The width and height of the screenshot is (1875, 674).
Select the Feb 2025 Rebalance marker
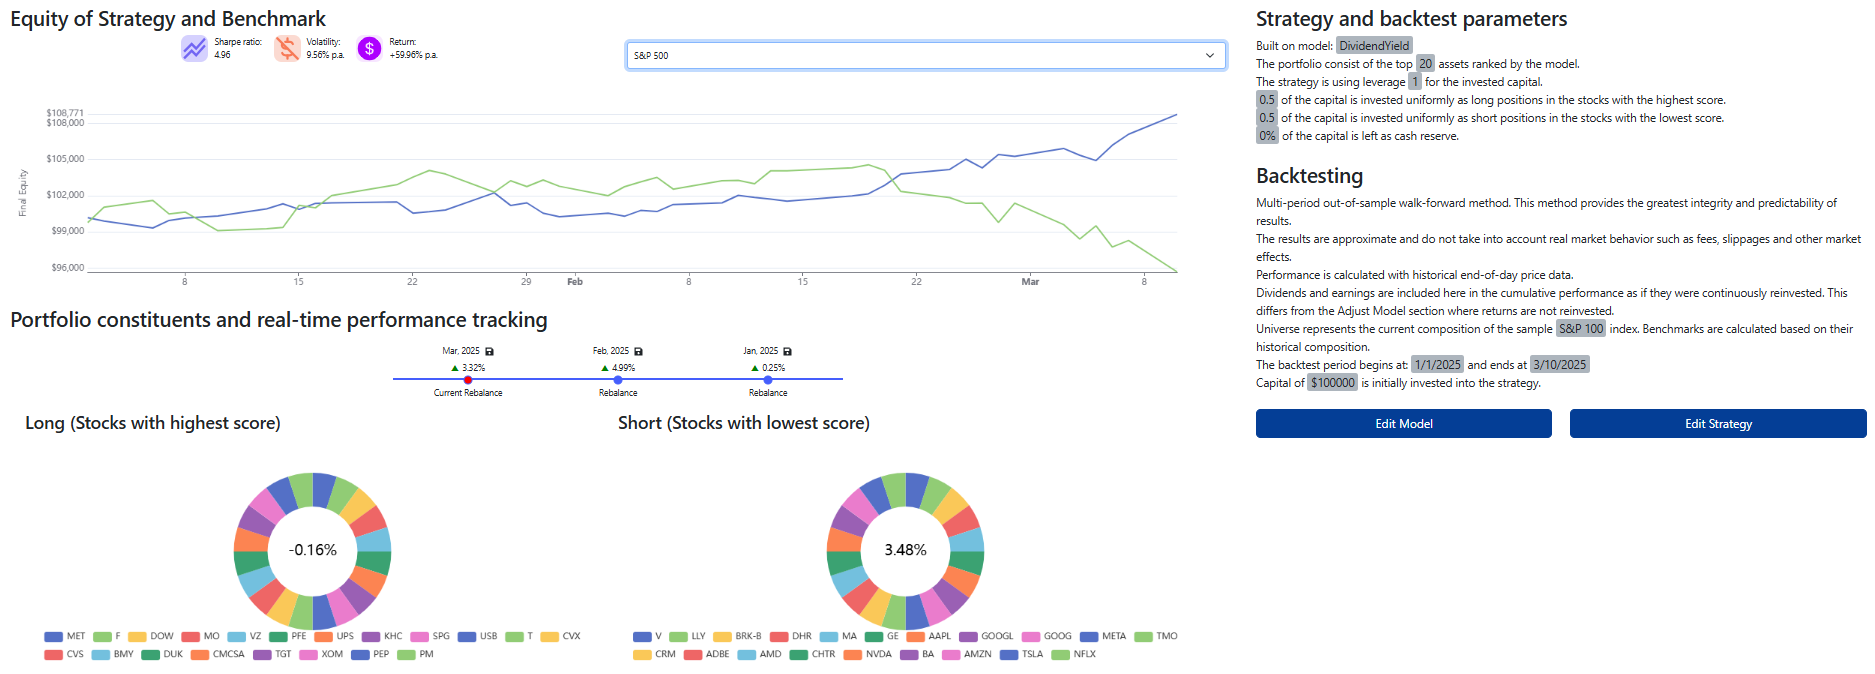point(618,380)
